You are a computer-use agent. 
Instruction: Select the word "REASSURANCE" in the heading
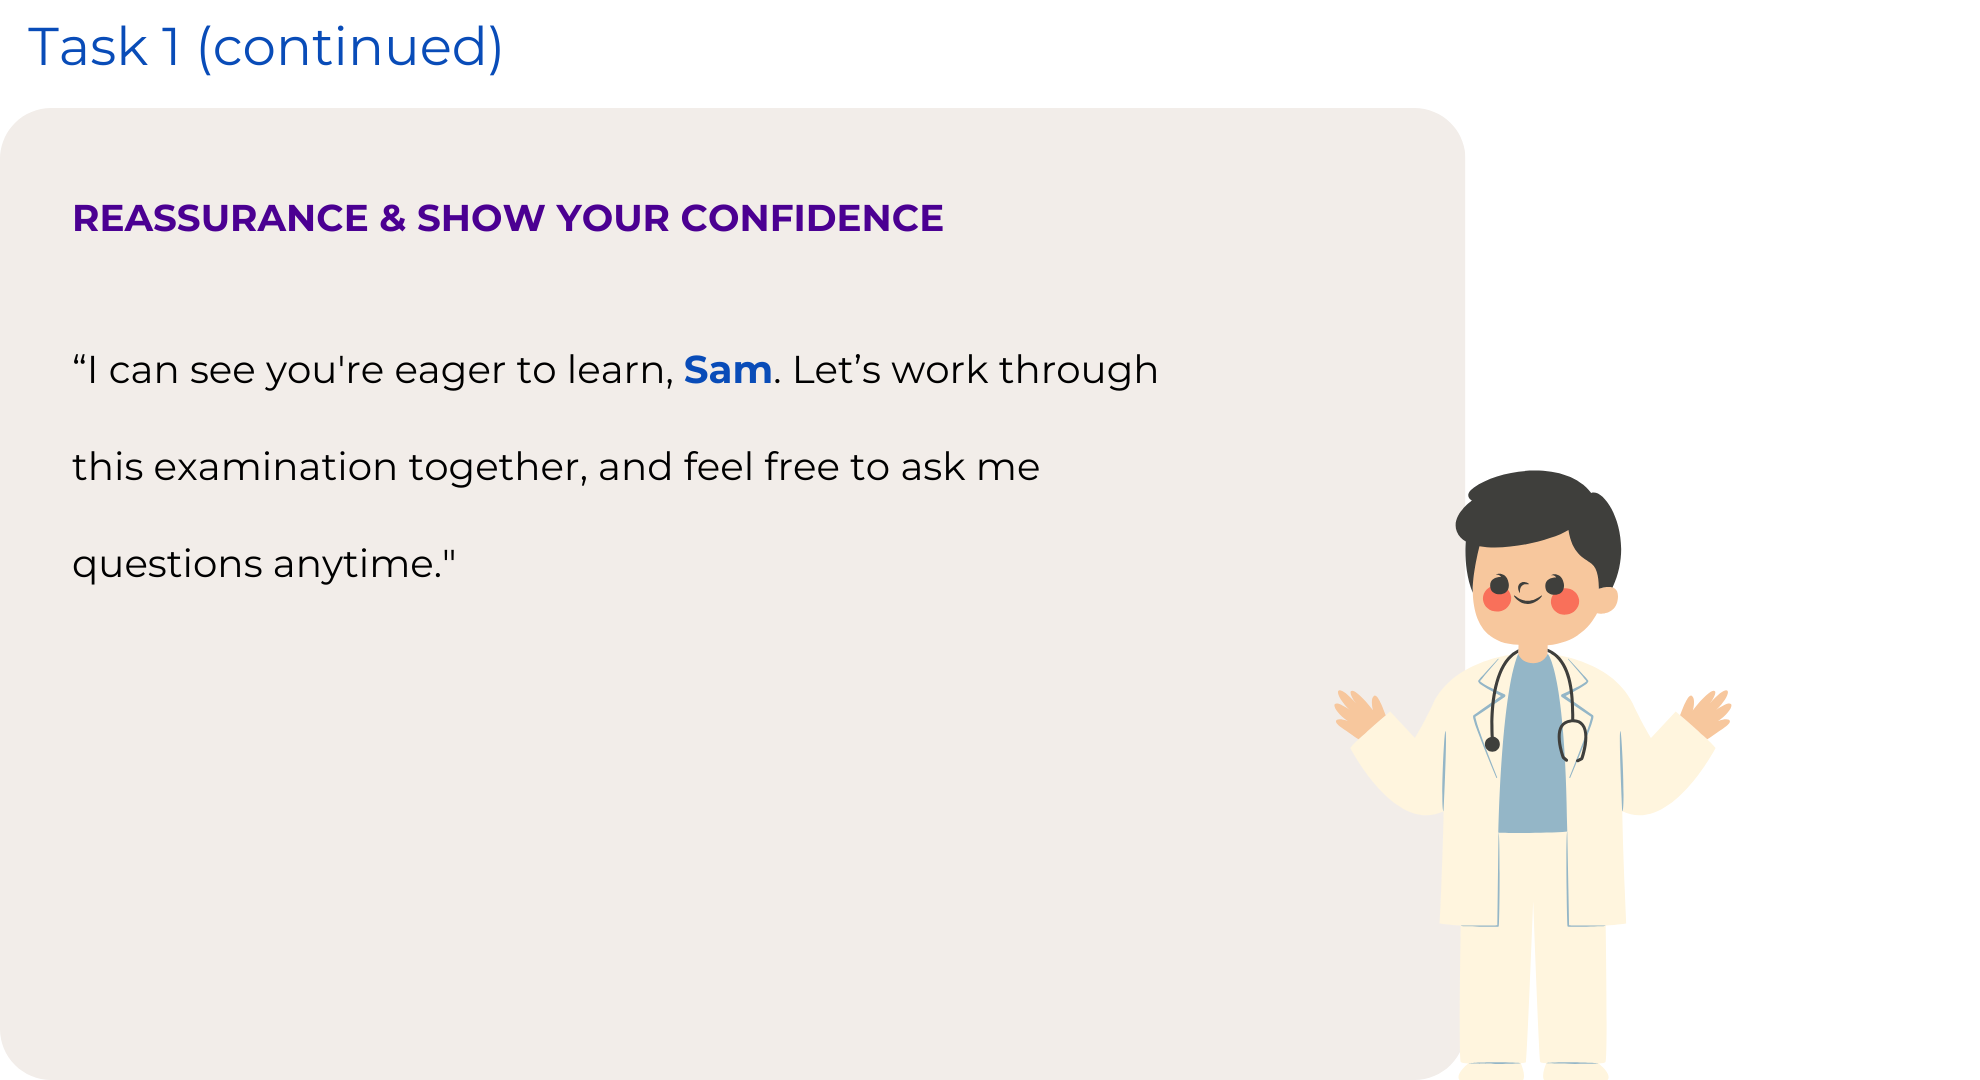(220, 218)
